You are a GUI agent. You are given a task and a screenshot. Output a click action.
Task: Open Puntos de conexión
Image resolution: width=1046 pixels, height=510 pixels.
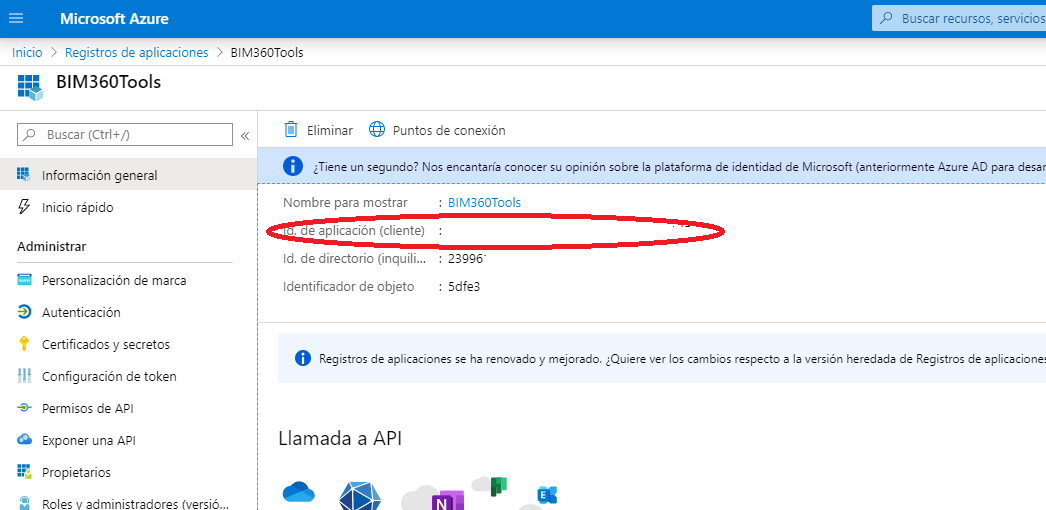tap(437, 130)
